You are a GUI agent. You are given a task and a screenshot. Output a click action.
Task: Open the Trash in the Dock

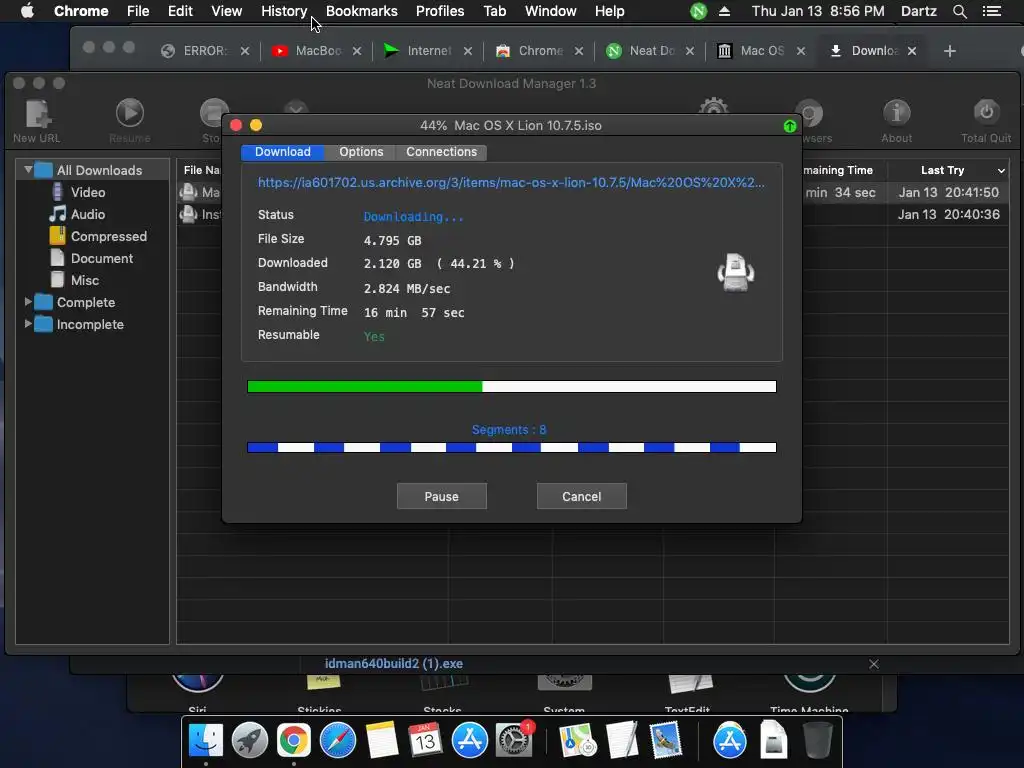[817, 741]
